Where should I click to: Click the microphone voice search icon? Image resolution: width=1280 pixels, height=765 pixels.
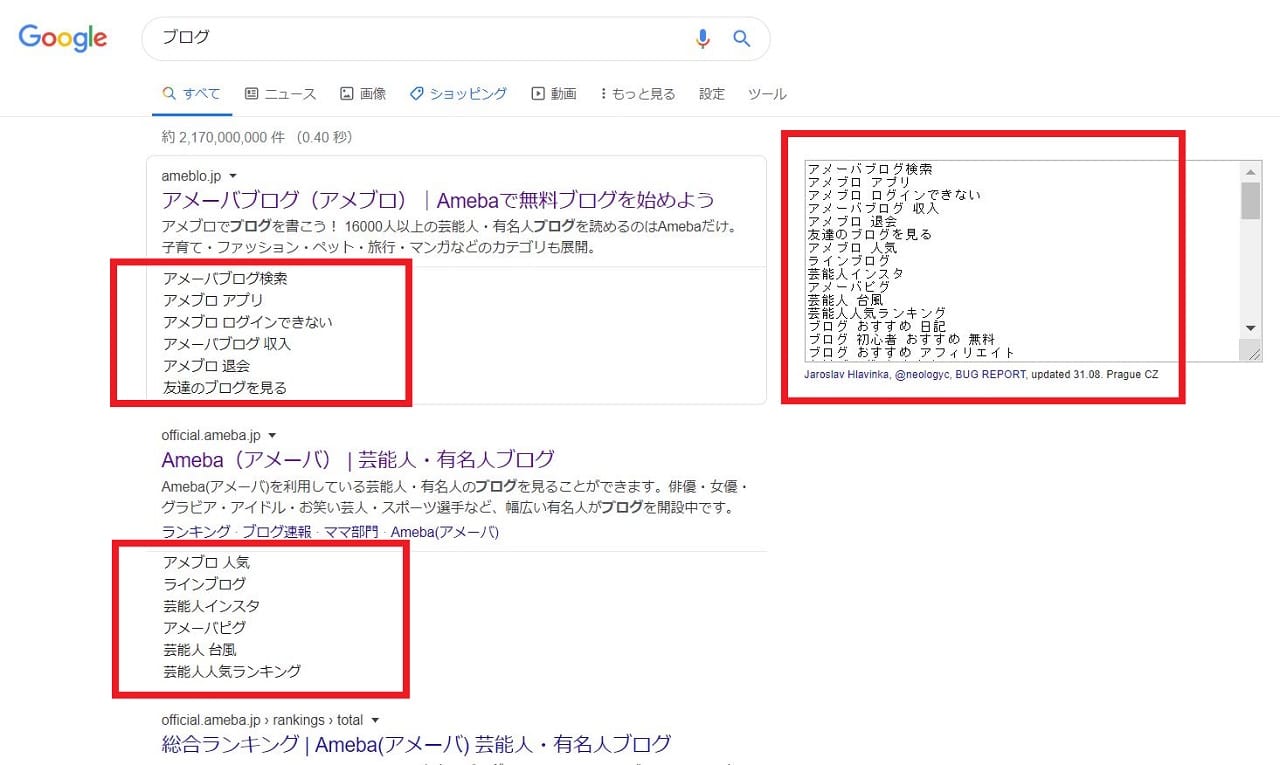point(703,38)
